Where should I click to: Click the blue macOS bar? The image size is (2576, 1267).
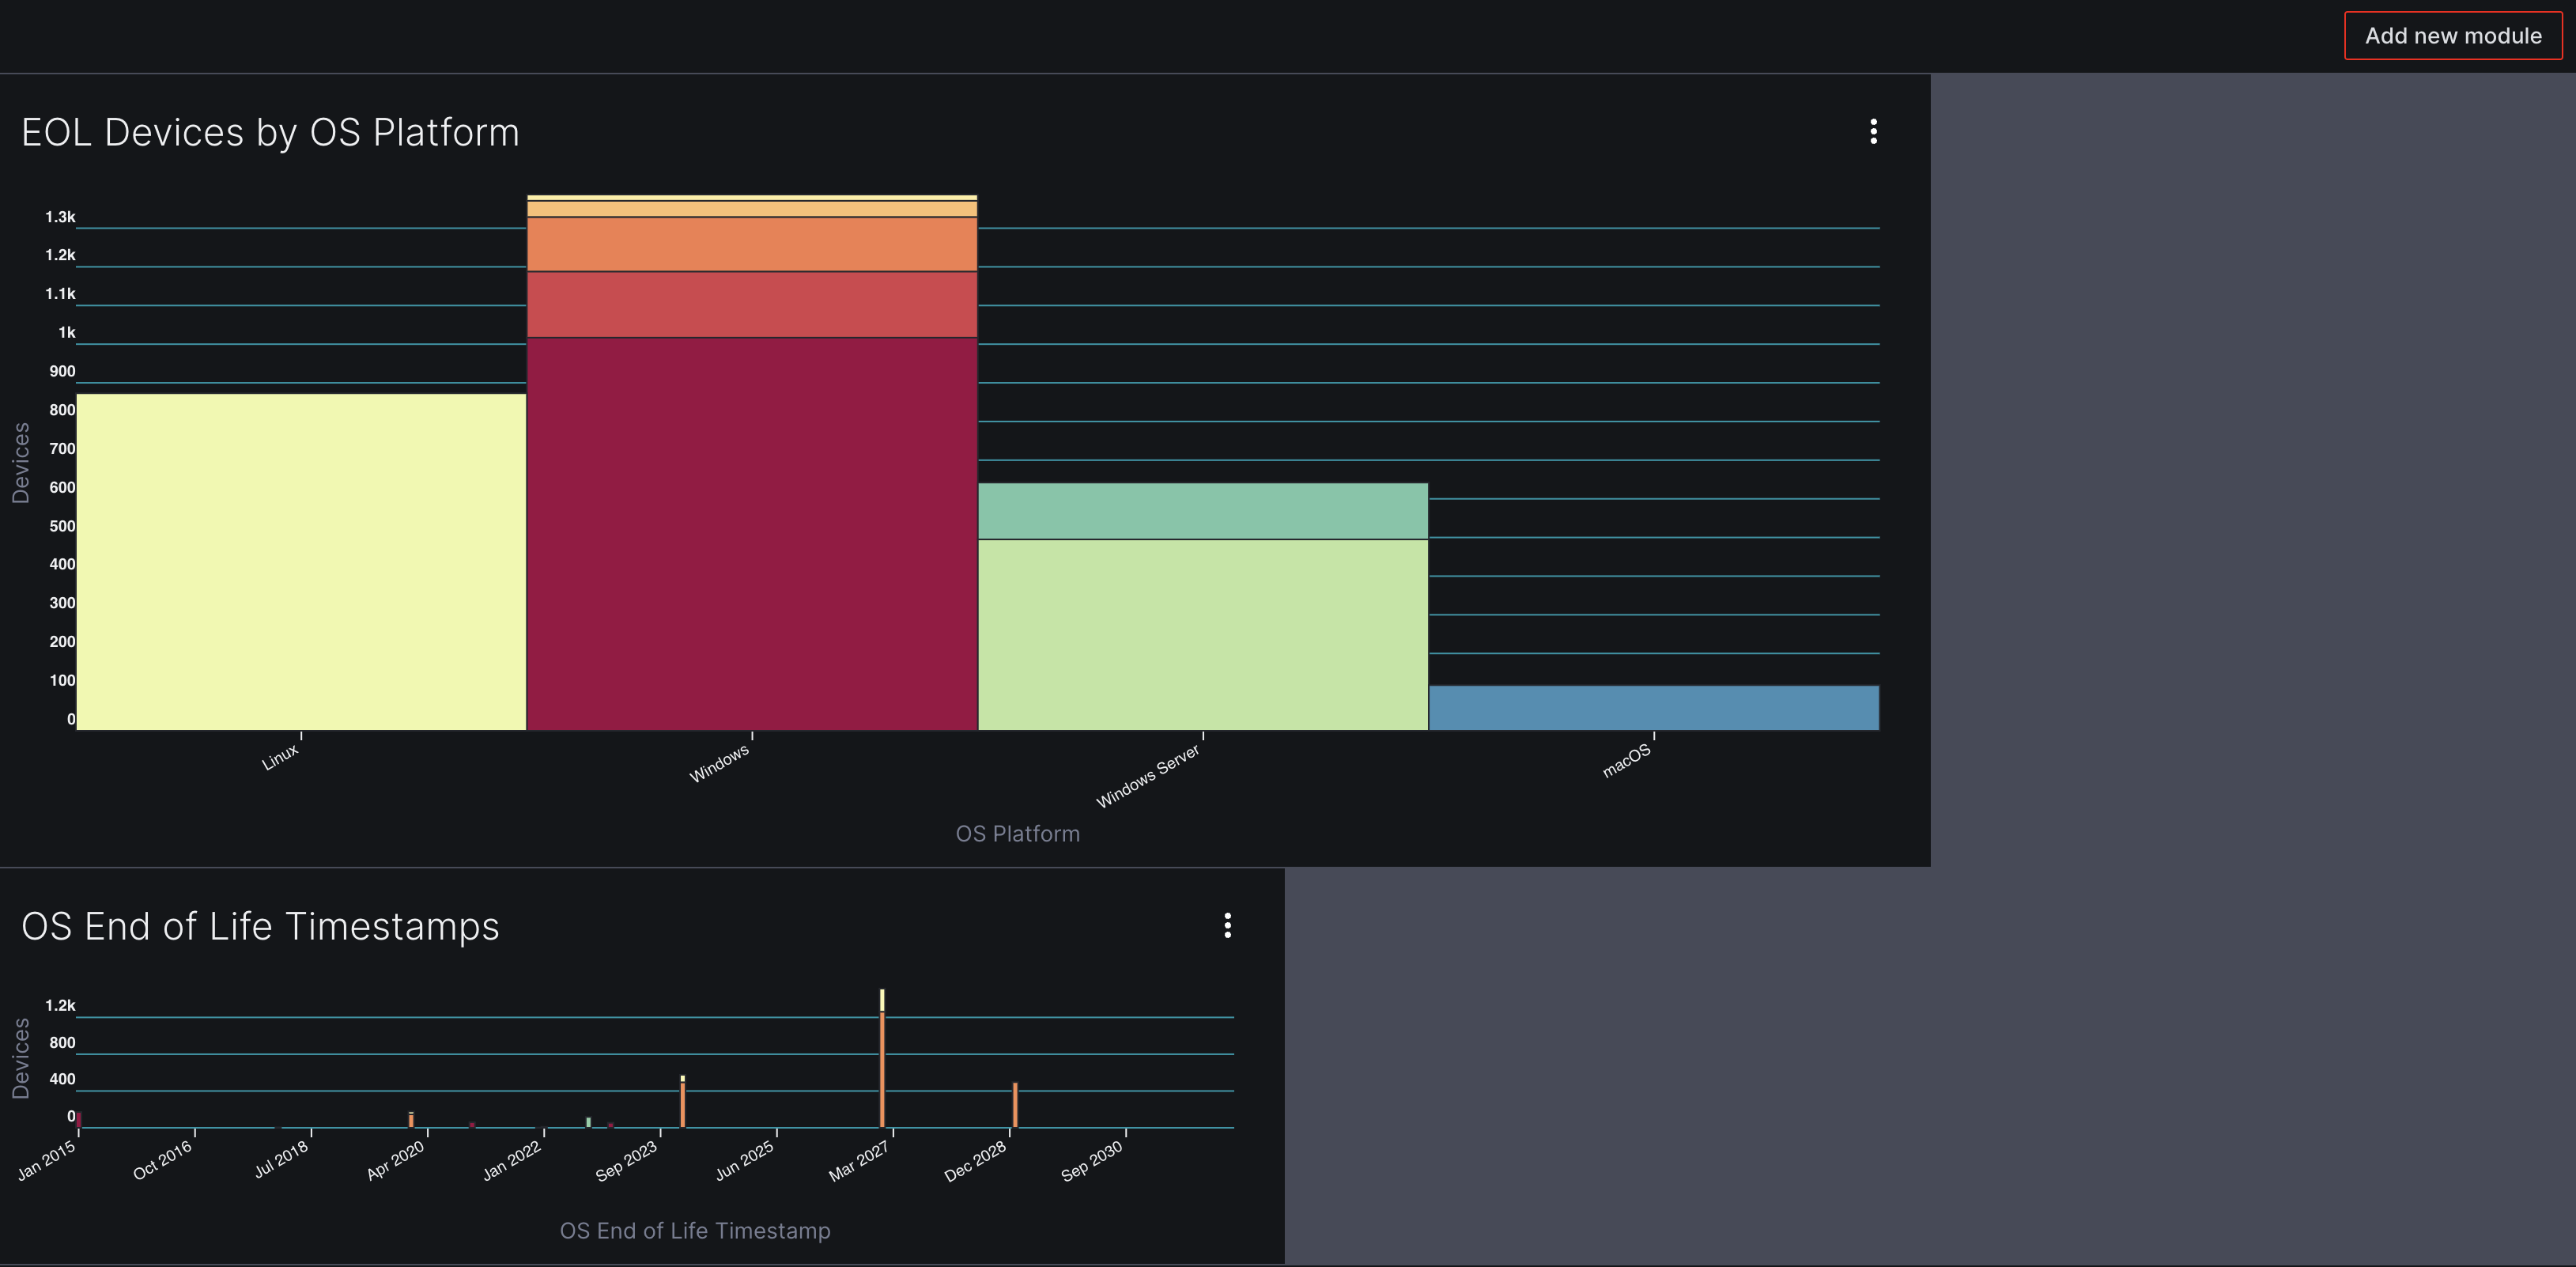pyautogui.click(x=1650, y=706)
